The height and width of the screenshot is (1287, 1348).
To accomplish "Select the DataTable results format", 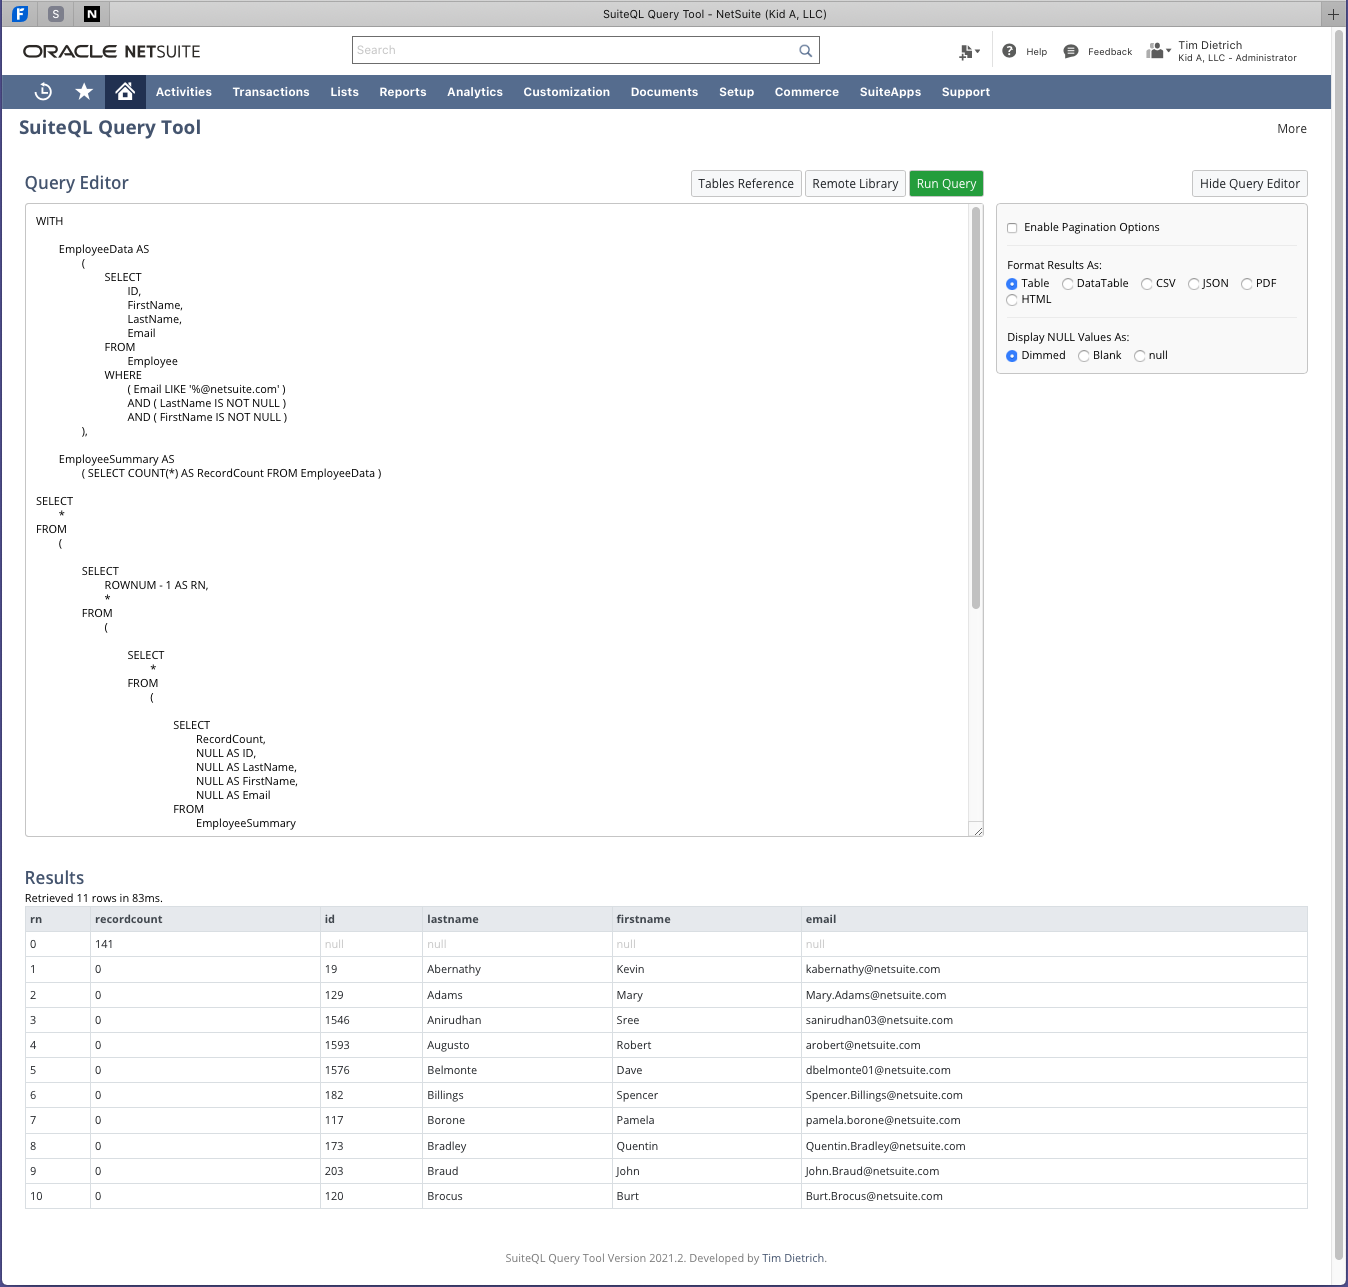I will pos(1067,284).
